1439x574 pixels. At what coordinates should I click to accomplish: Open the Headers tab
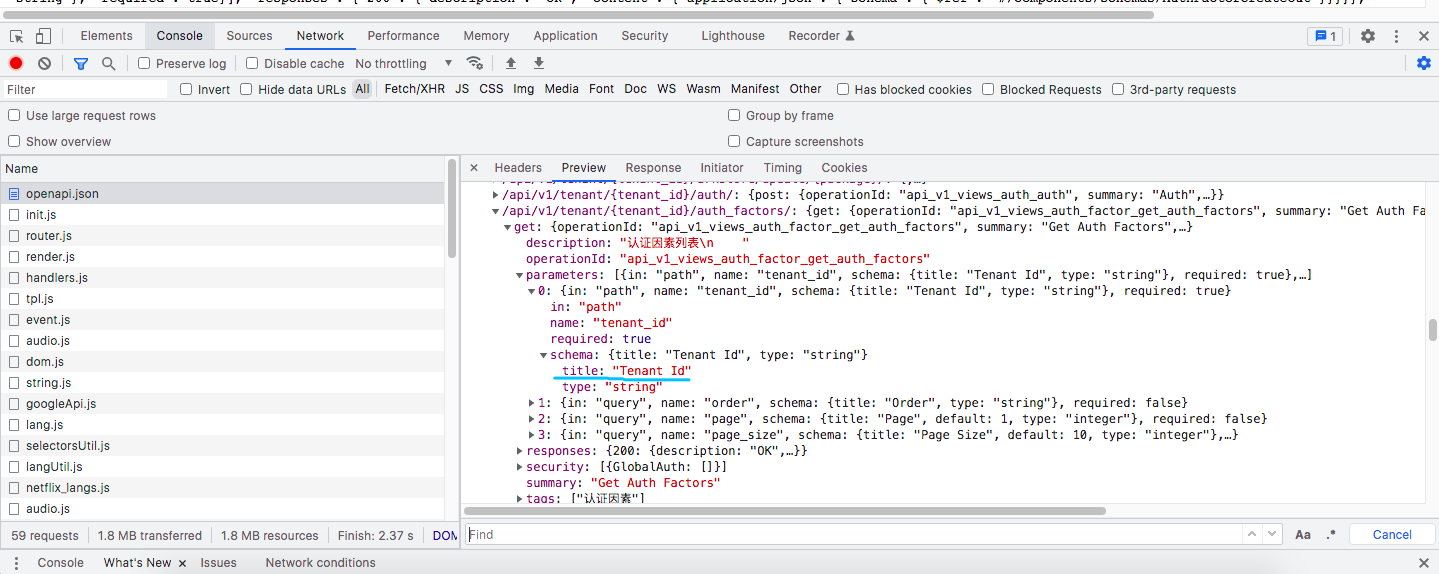[x=518, y=168]
